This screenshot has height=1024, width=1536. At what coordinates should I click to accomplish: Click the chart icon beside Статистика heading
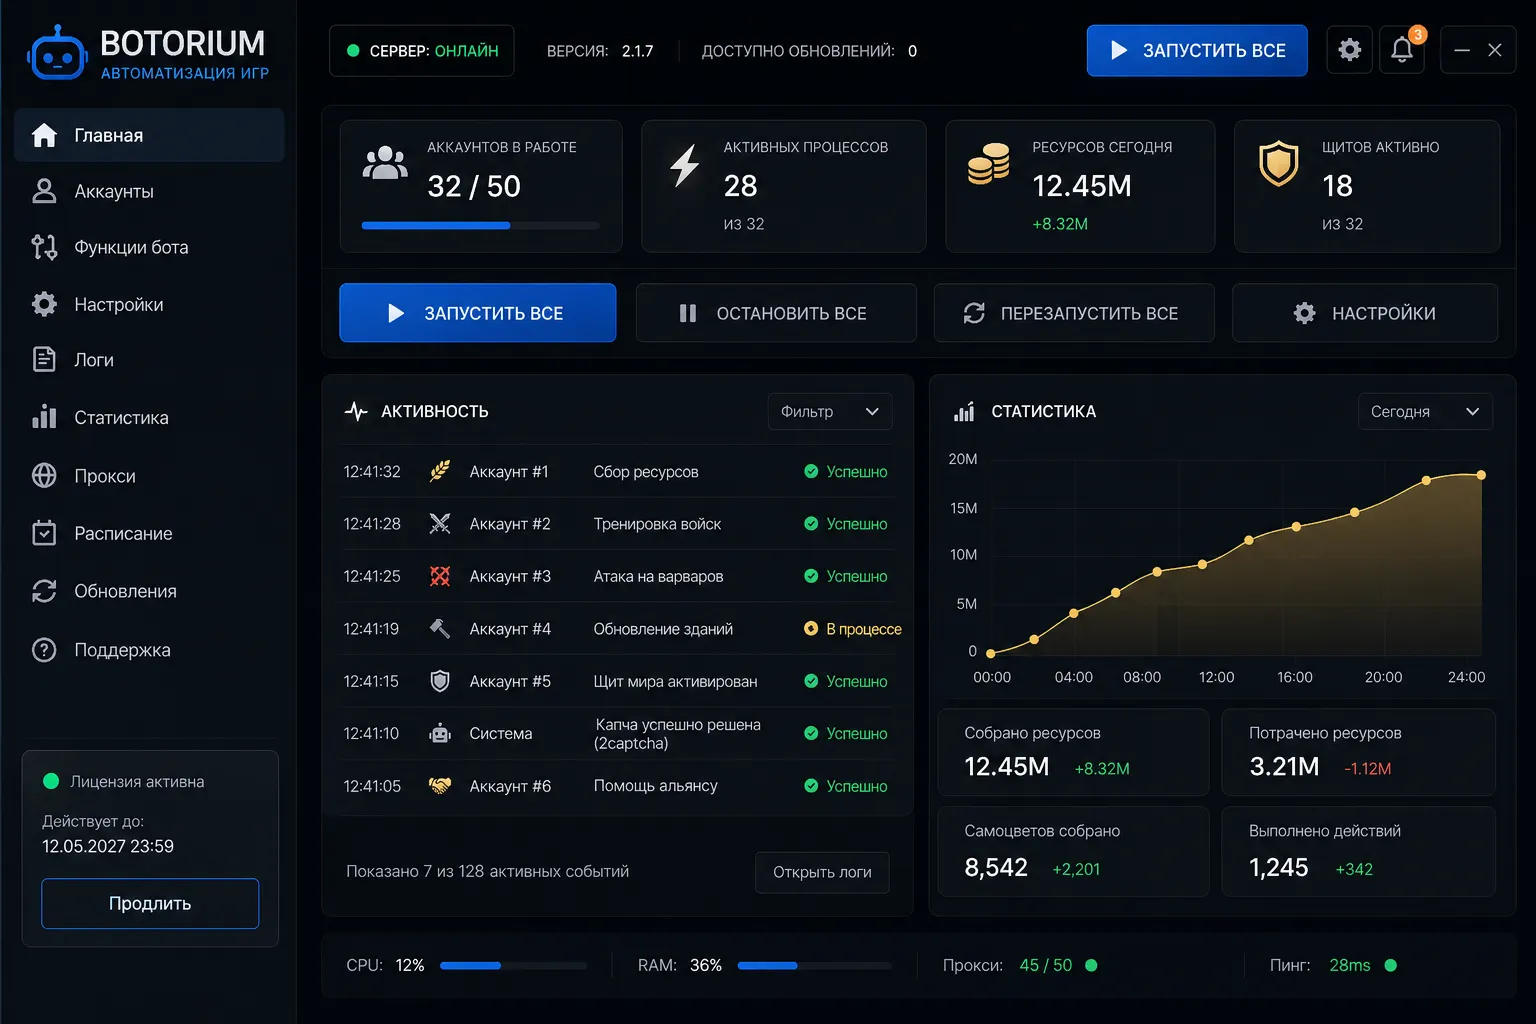964,411
